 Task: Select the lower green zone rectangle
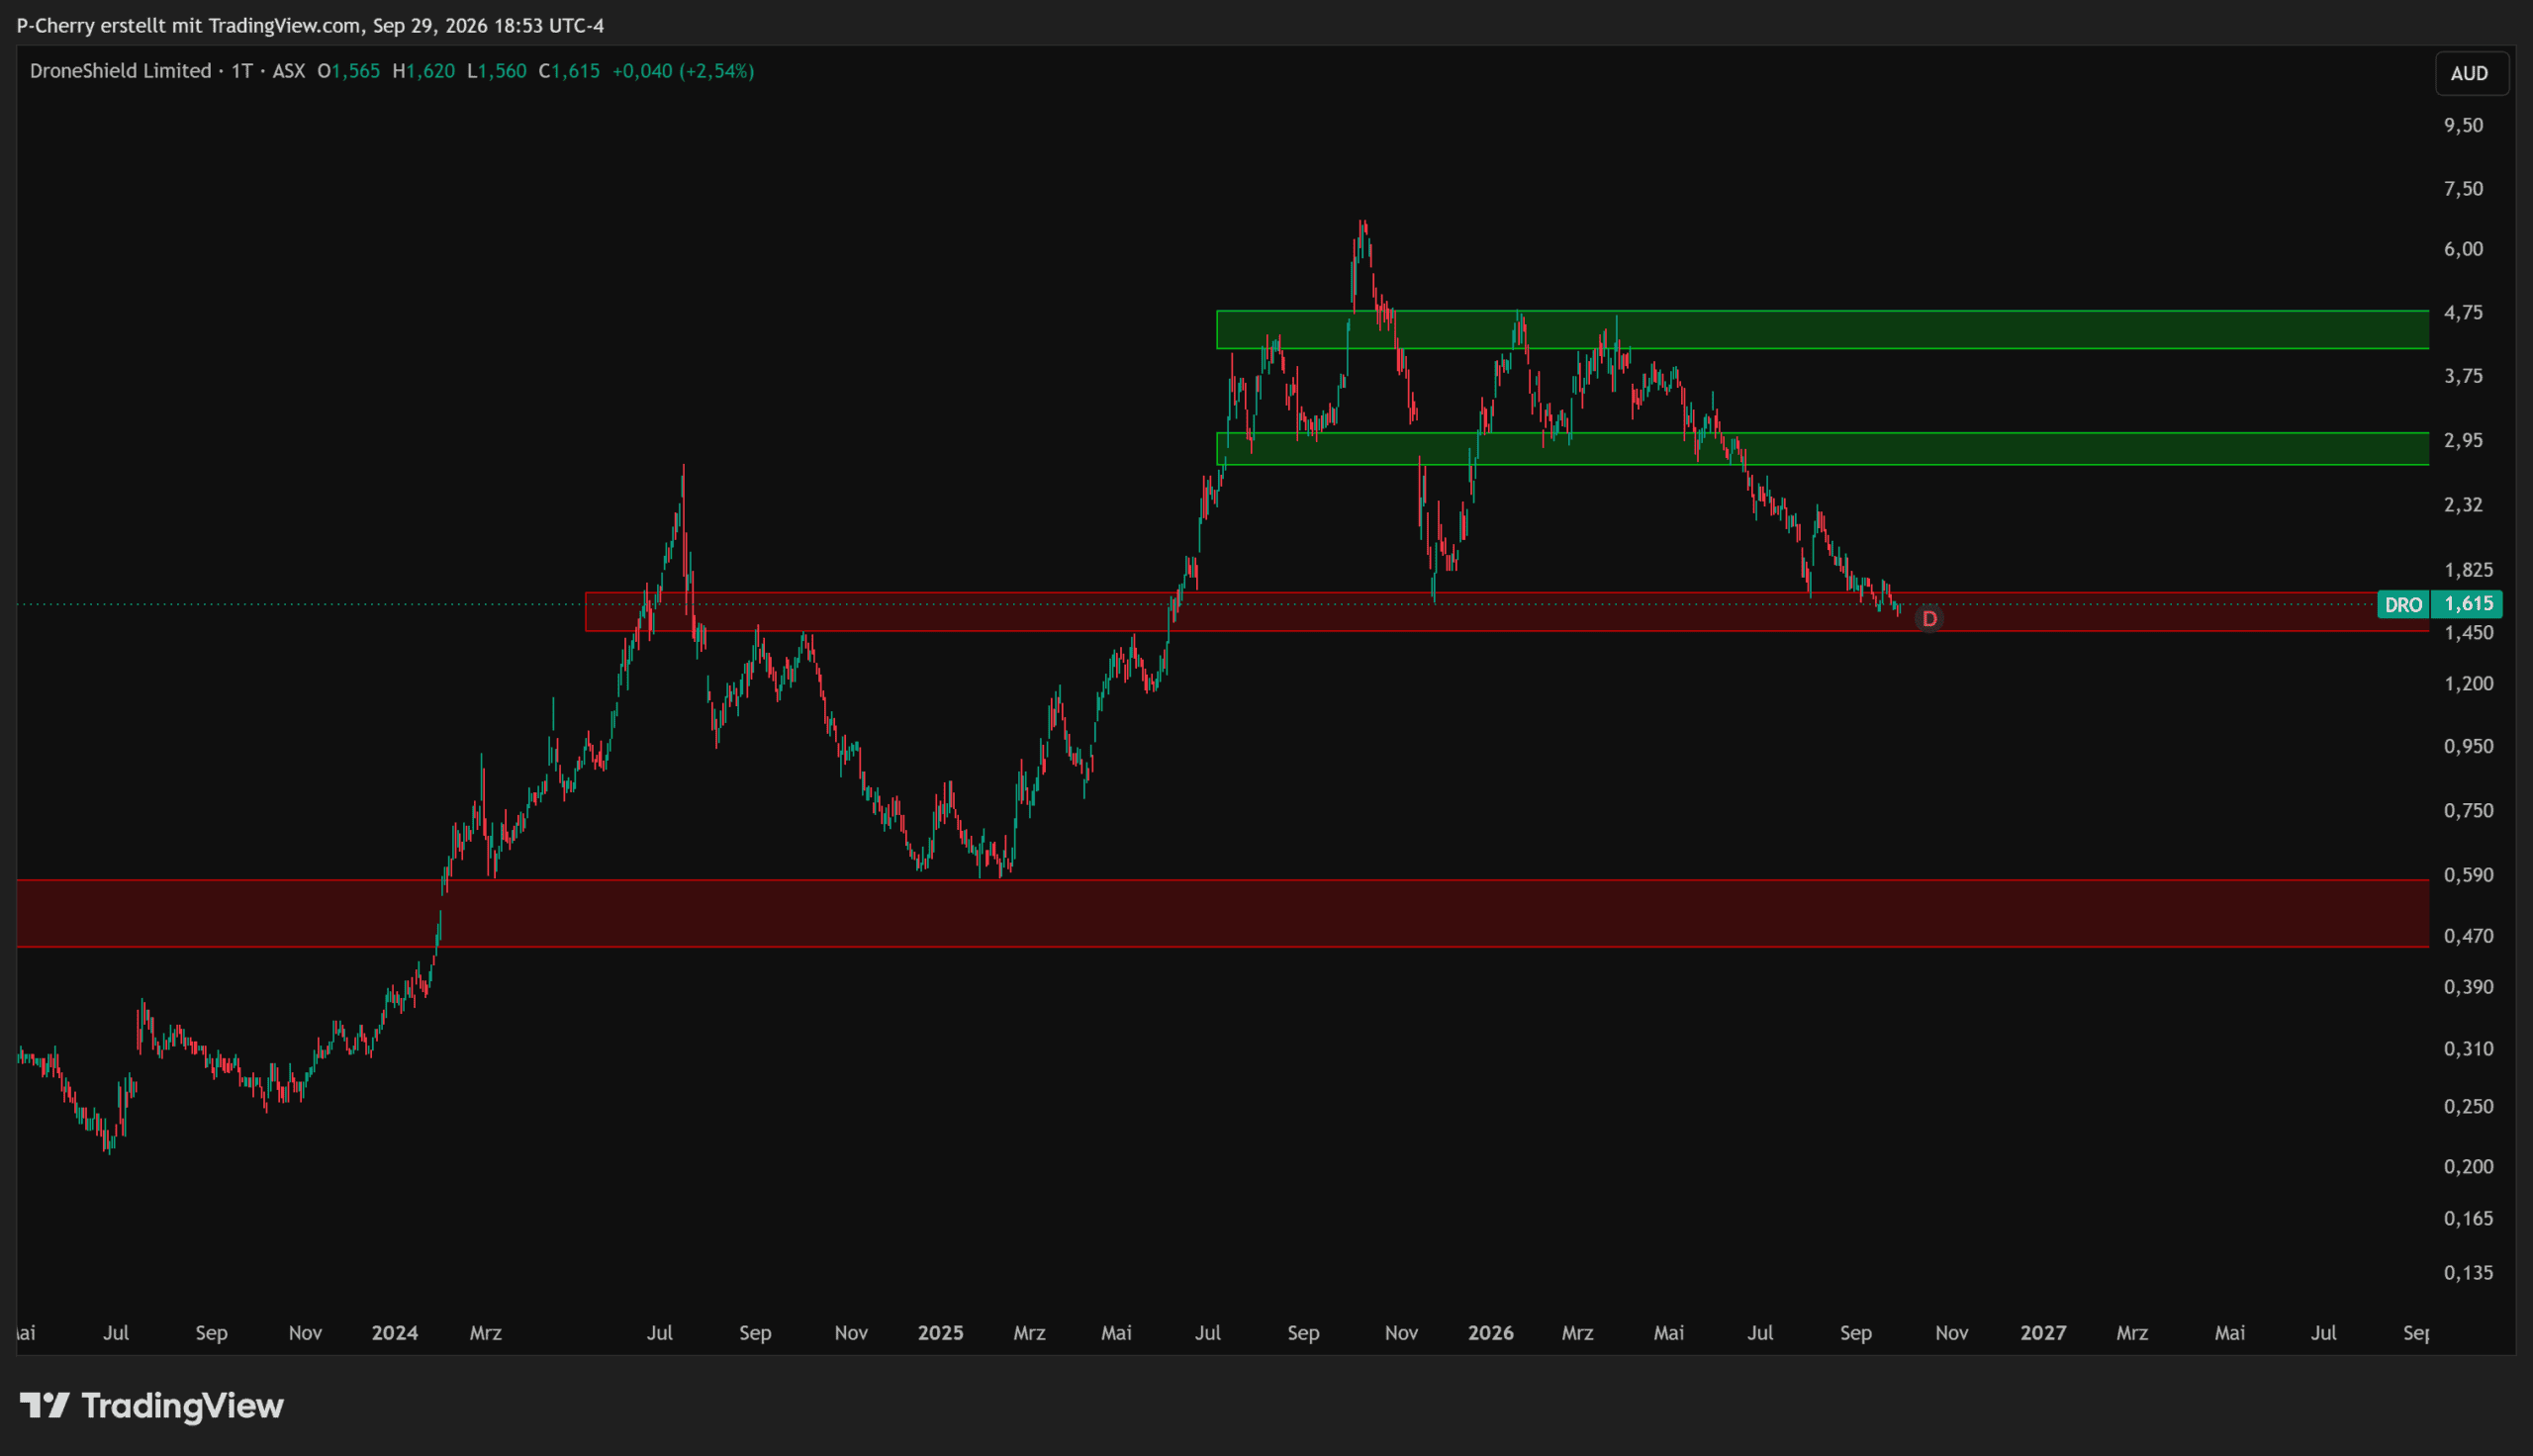point(1822,448)
